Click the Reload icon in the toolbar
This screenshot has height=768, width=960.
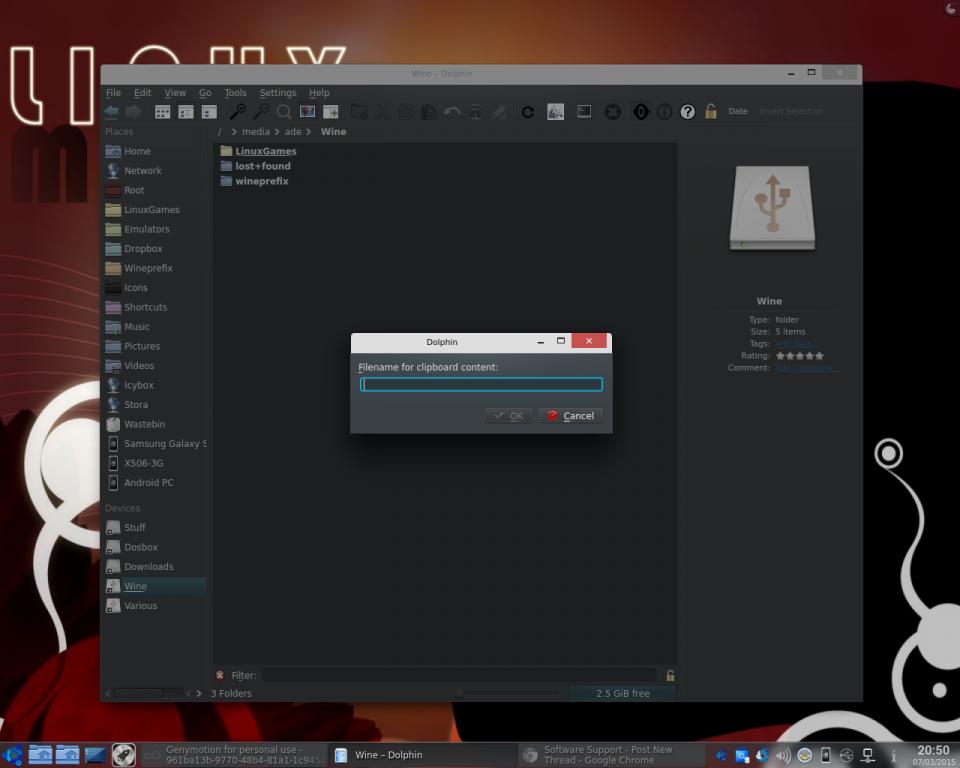click(528, 112)
